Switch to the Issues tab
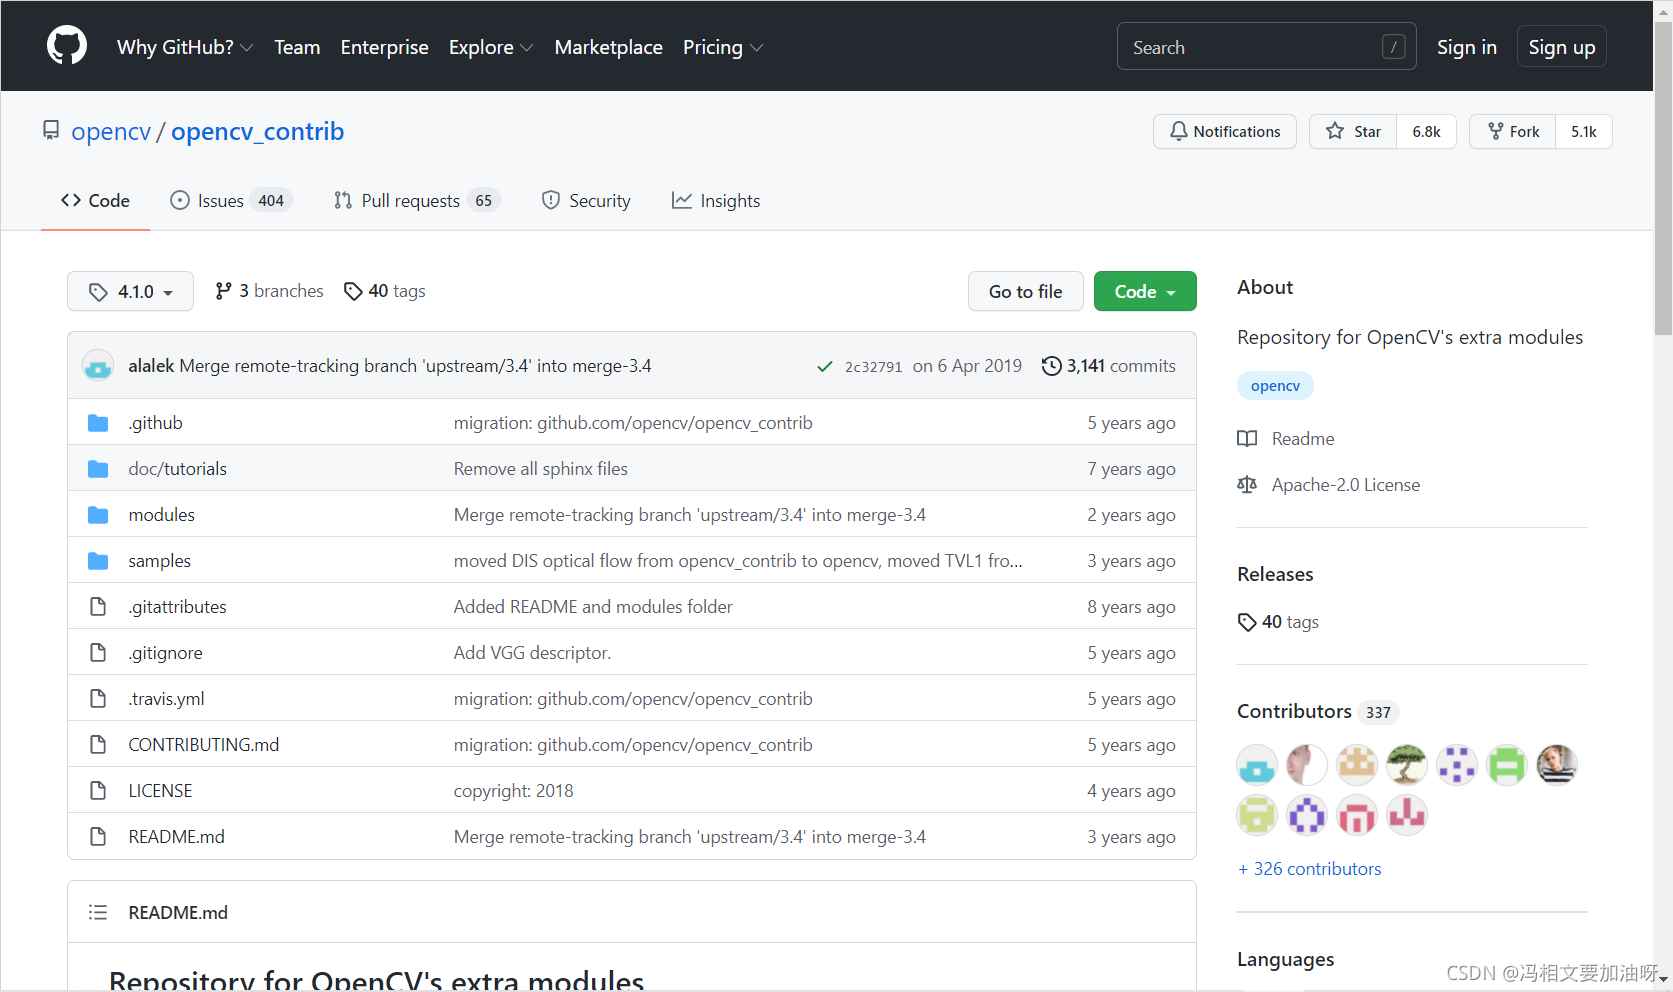 click(x=230, y=201)
